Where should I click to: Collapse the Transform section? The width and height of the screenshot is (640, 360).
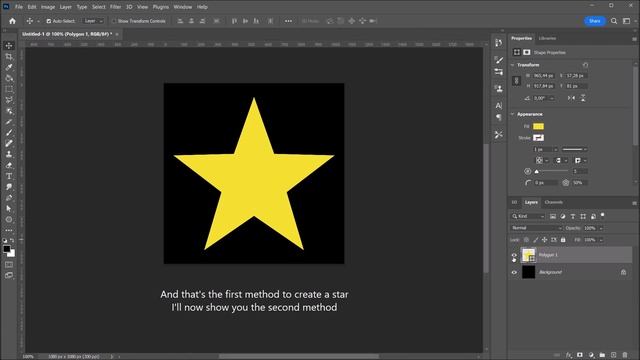(513, 65)
